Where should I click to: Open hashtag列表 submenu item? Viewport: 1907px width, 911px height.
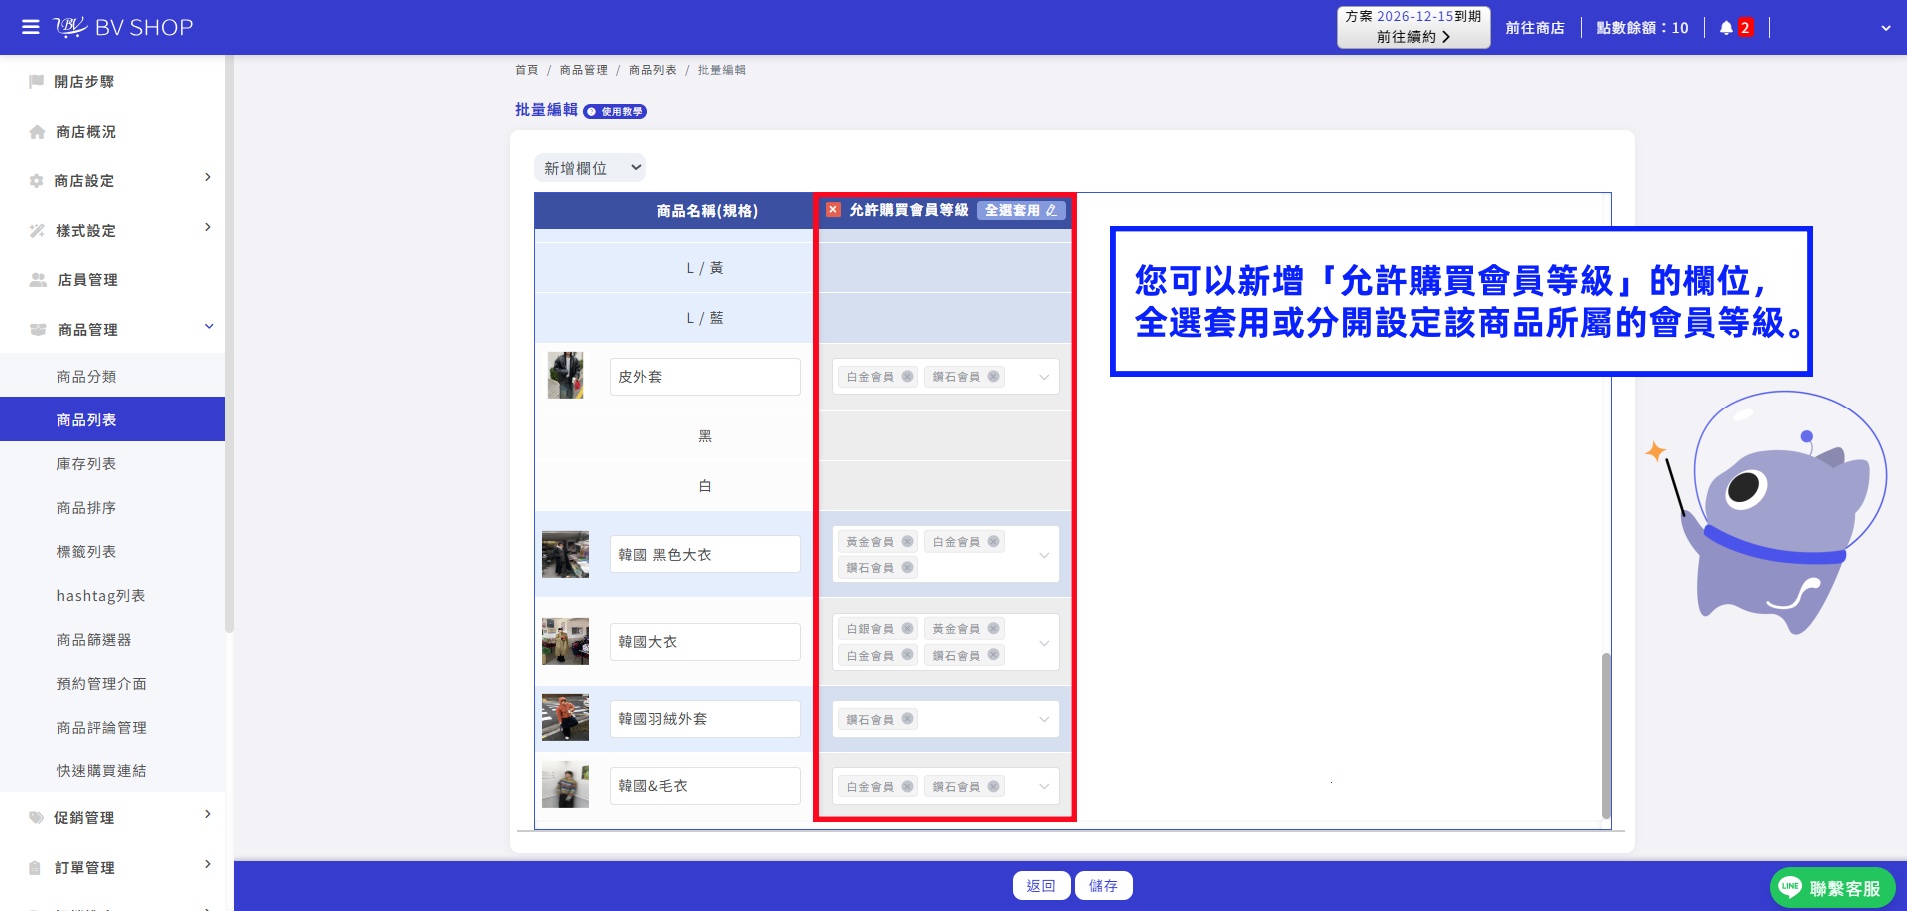click(101, 596)
